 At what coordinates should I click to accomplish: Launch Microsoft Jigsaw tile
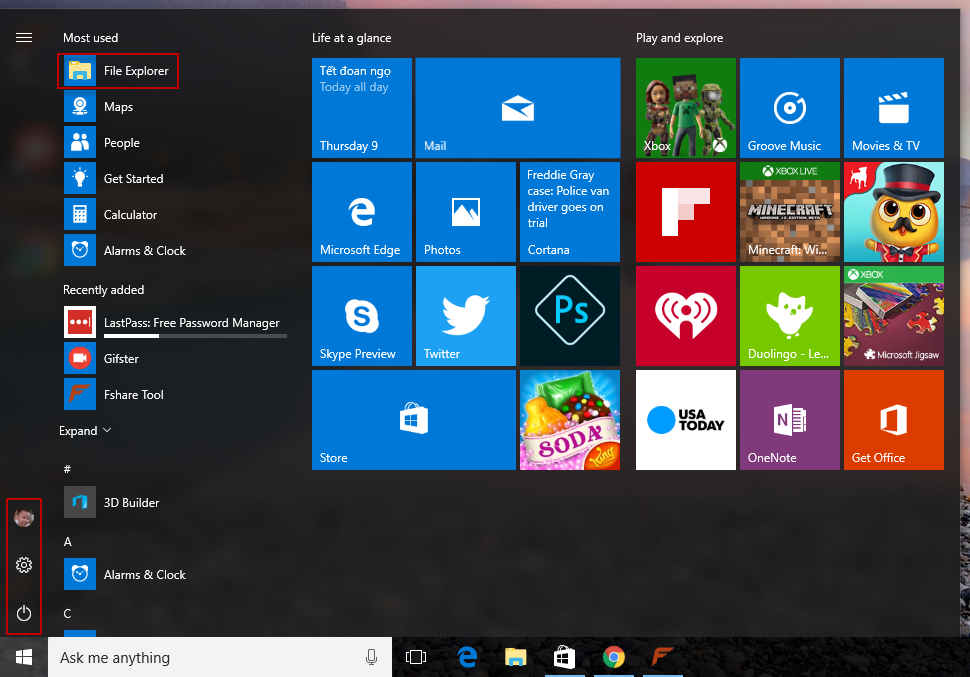click(x=894, y=316)
